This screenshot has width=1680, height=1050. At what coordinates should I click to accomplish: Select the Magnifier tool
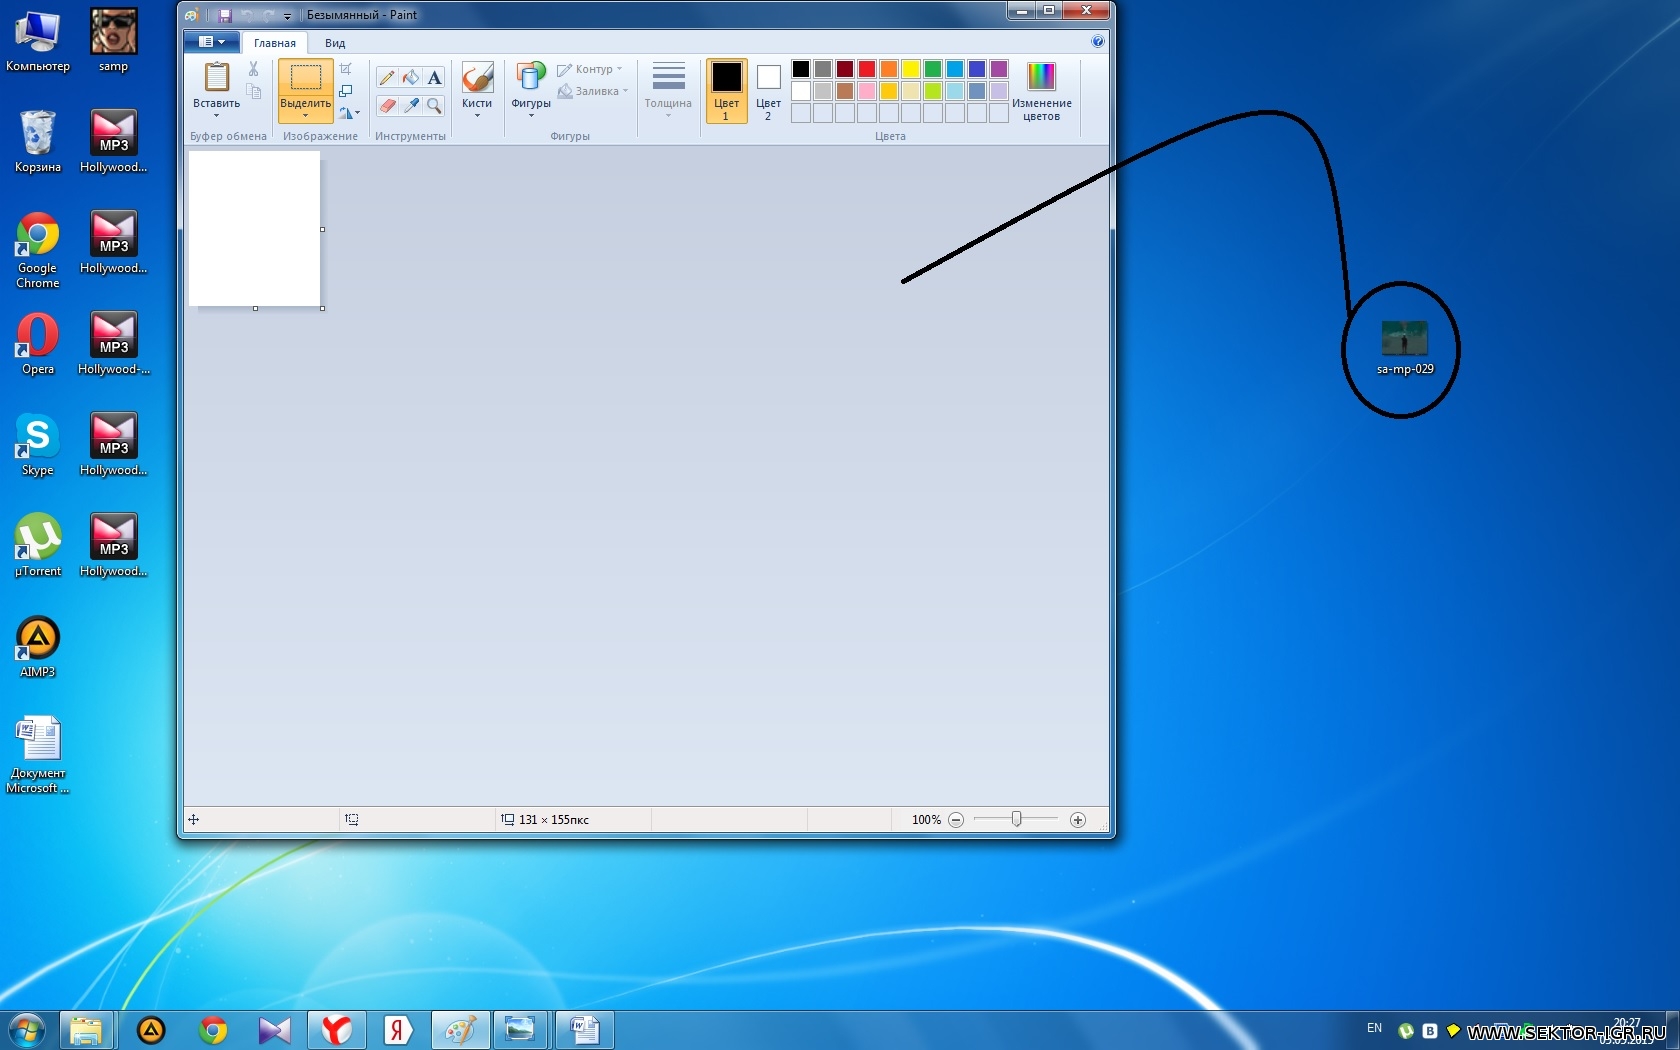point(434,105)
